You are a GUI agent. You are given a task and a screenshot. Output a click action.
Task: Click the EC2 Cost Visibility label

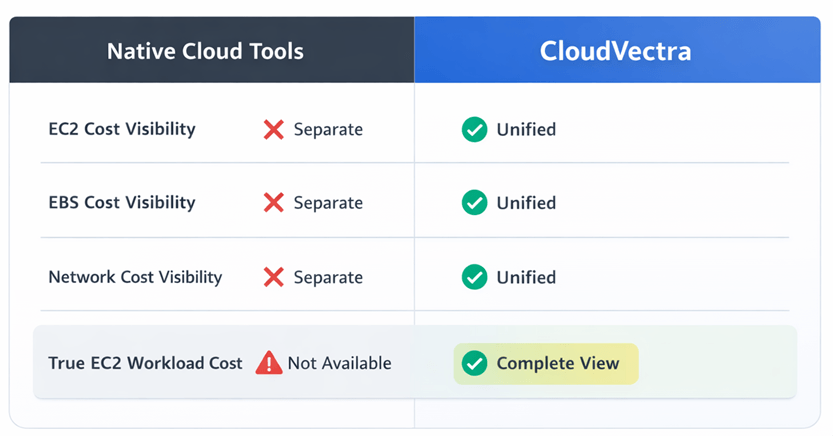[x=122, y=129]
